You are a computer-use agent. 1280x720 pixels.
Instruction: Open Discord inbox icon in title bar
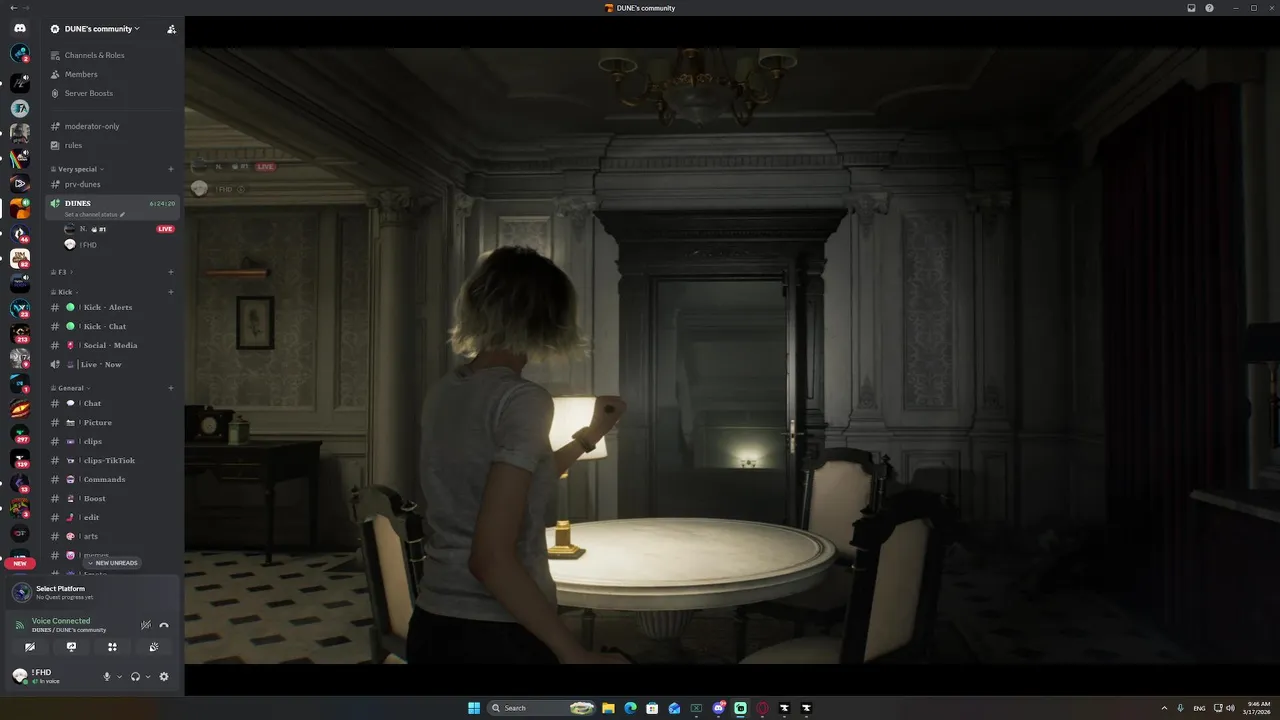[x=1191, y=8]
